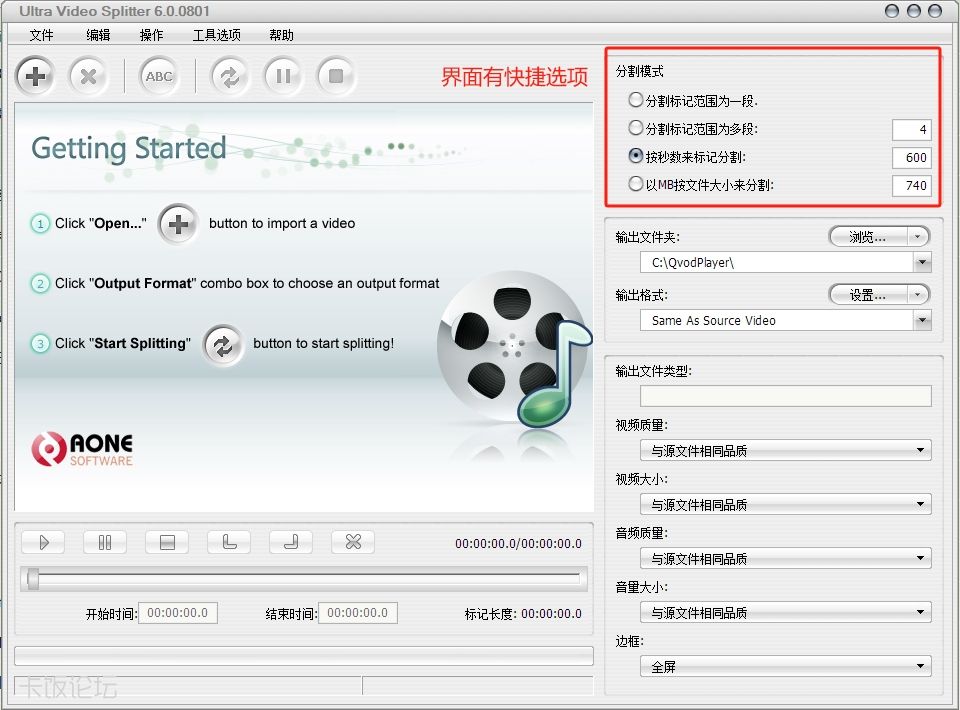960x710 pixels.
Task: Click the Remove (X) toolbar button
Action: click(x=88, y=76)
